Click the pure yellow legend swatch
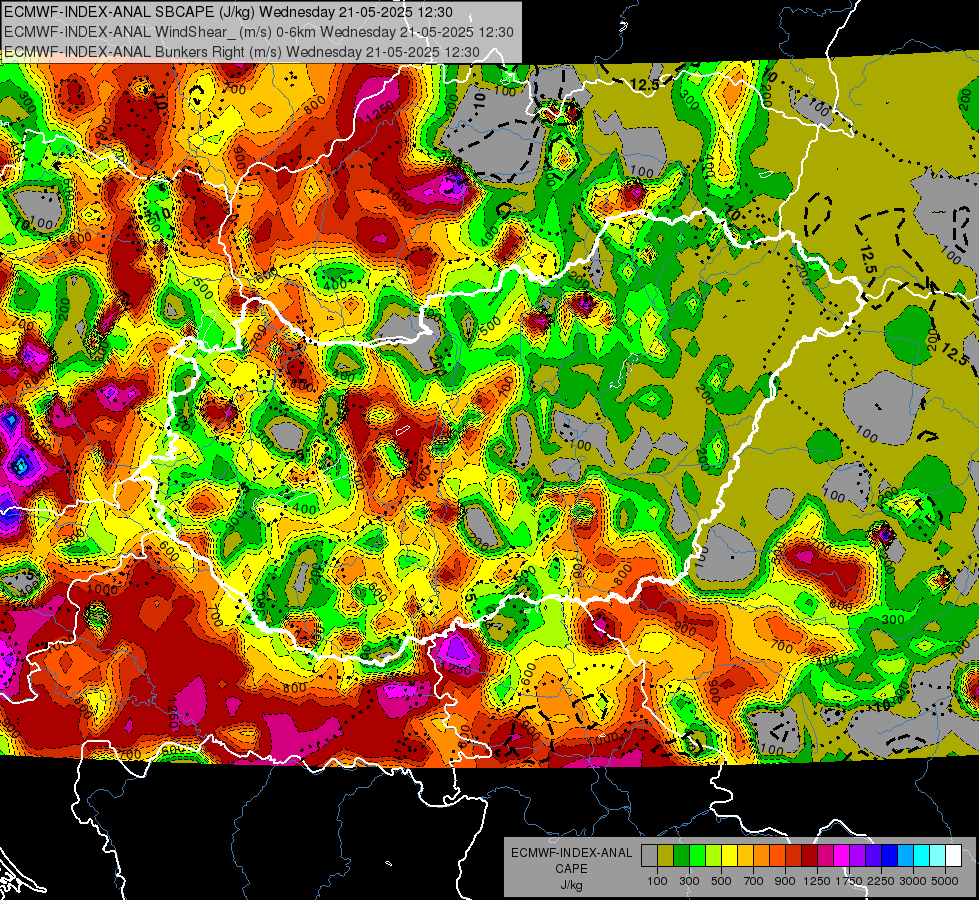Image resolution: width=979 pixels, height=900 pixels. [x=729, y=856]
